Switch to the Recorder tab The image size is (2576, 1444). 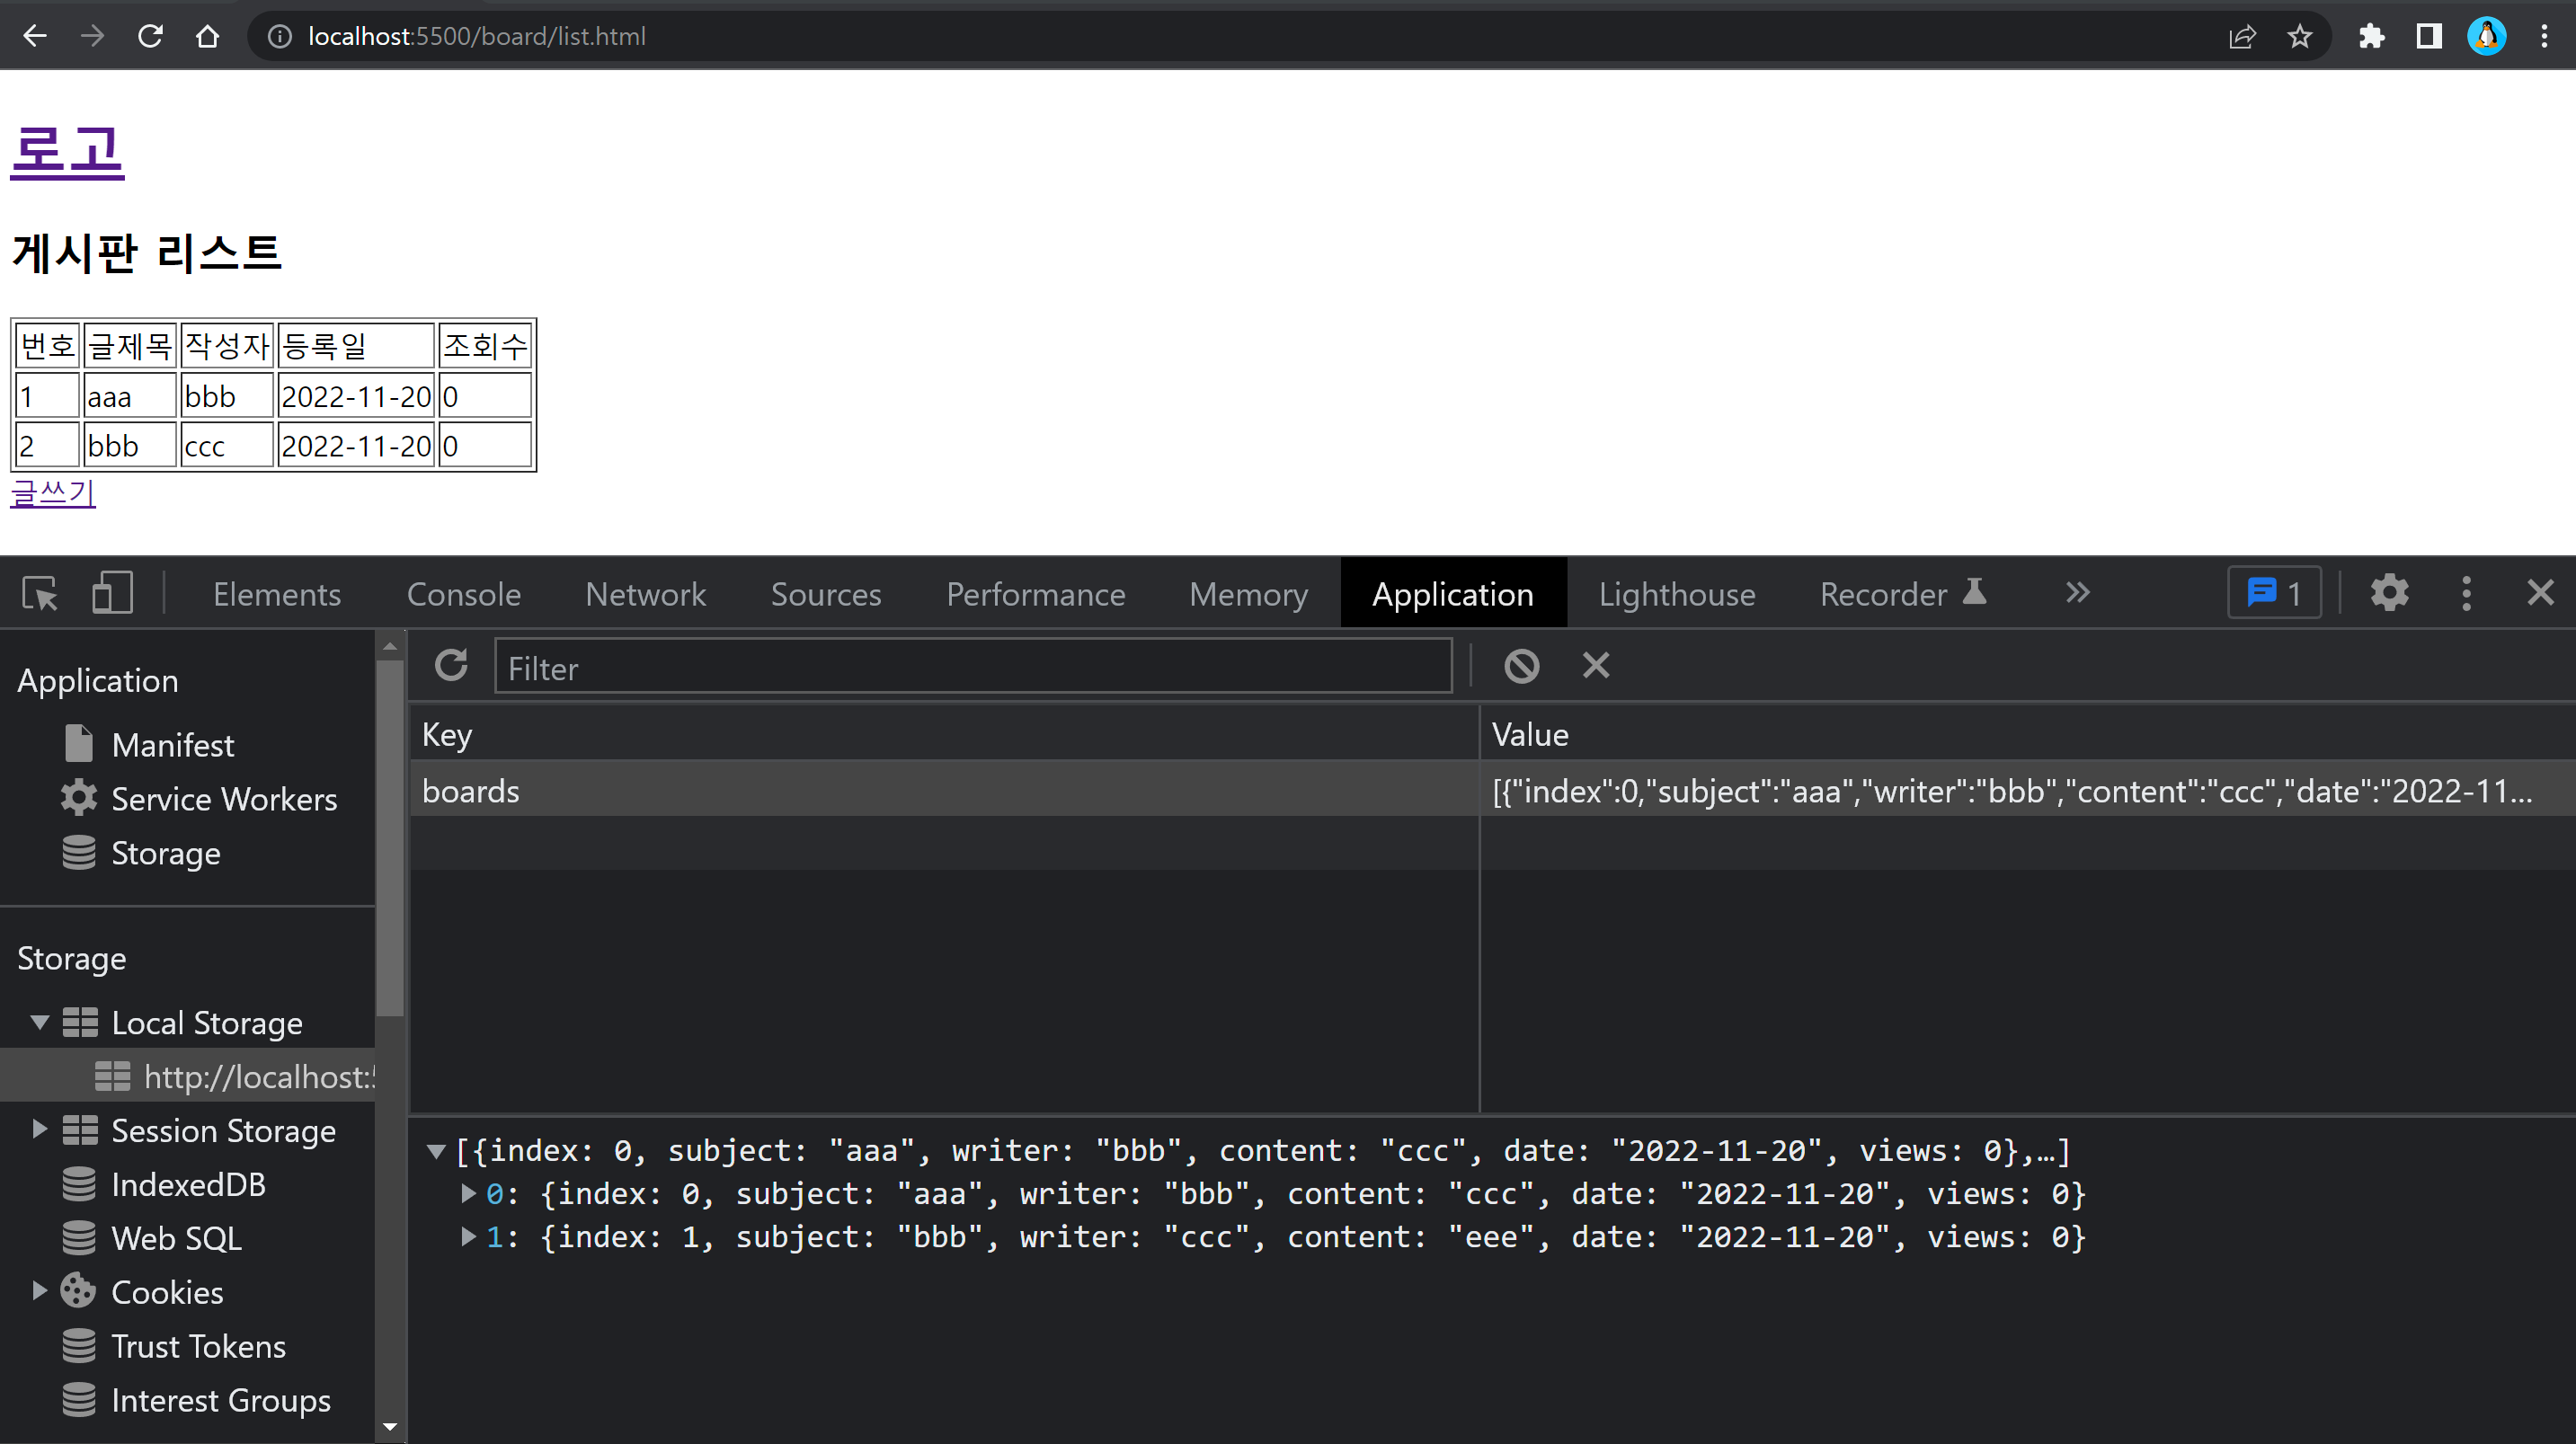1902,594
